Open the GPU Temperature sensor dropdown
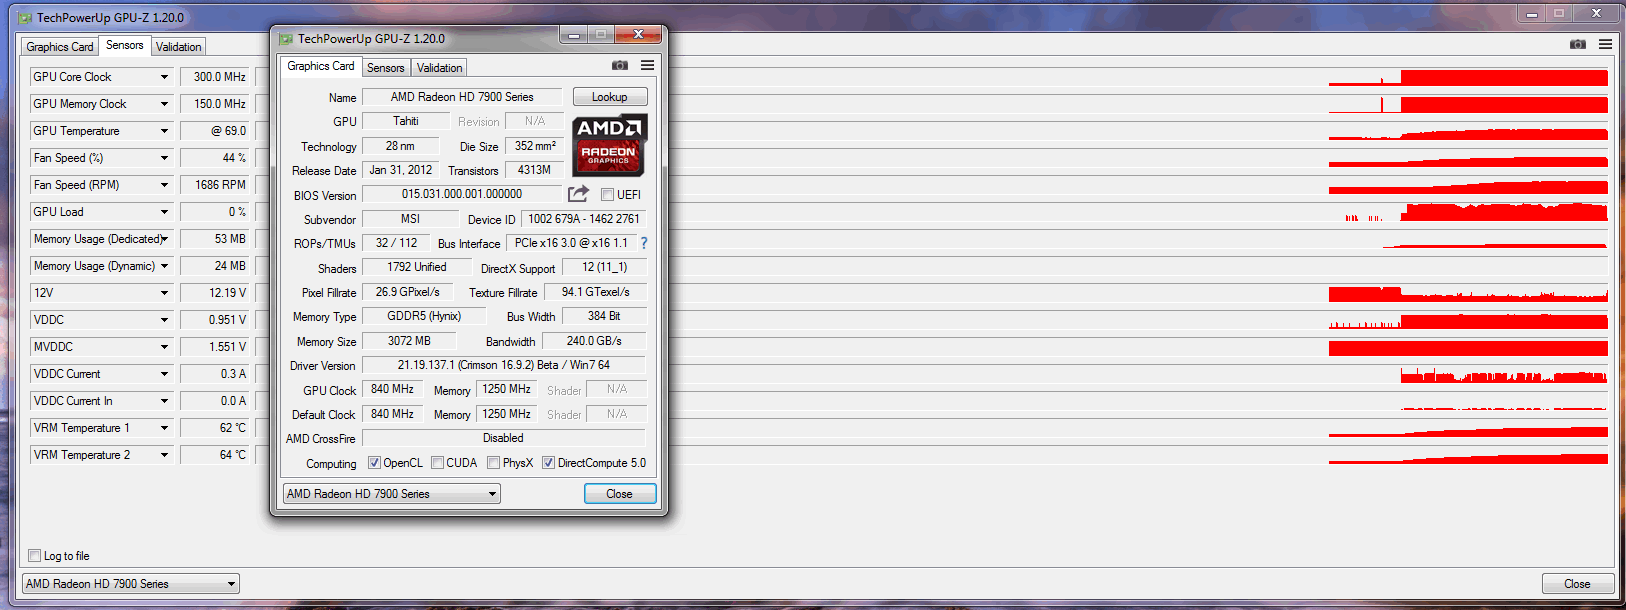 pyautogui.click(x=165, y=131)
